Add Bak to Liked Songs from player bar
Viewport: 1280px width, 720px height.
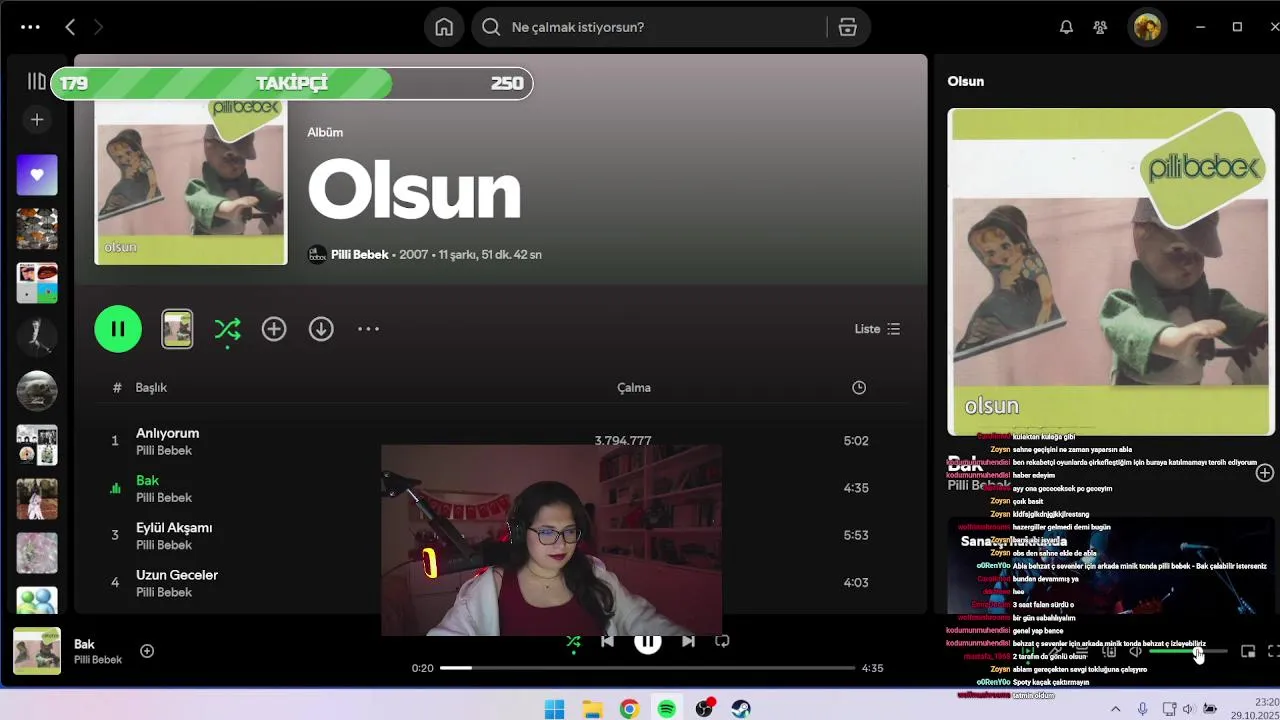click(x=147, y=651)
